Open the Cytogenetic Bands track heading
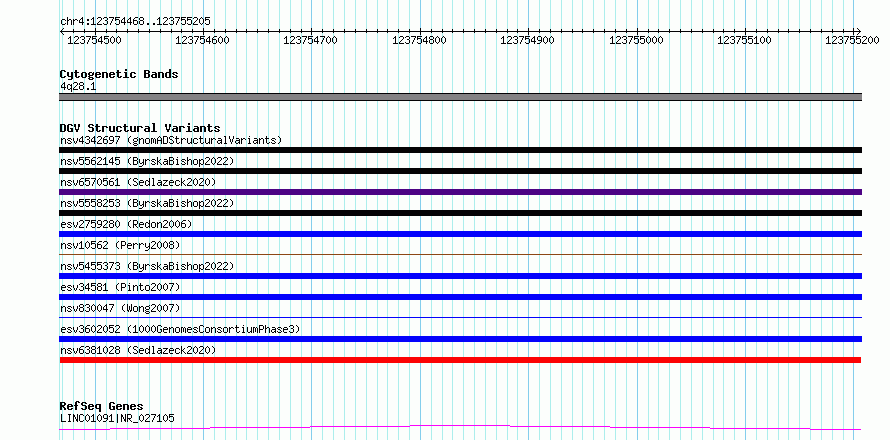The image size is (890, 440). (119, 74)
